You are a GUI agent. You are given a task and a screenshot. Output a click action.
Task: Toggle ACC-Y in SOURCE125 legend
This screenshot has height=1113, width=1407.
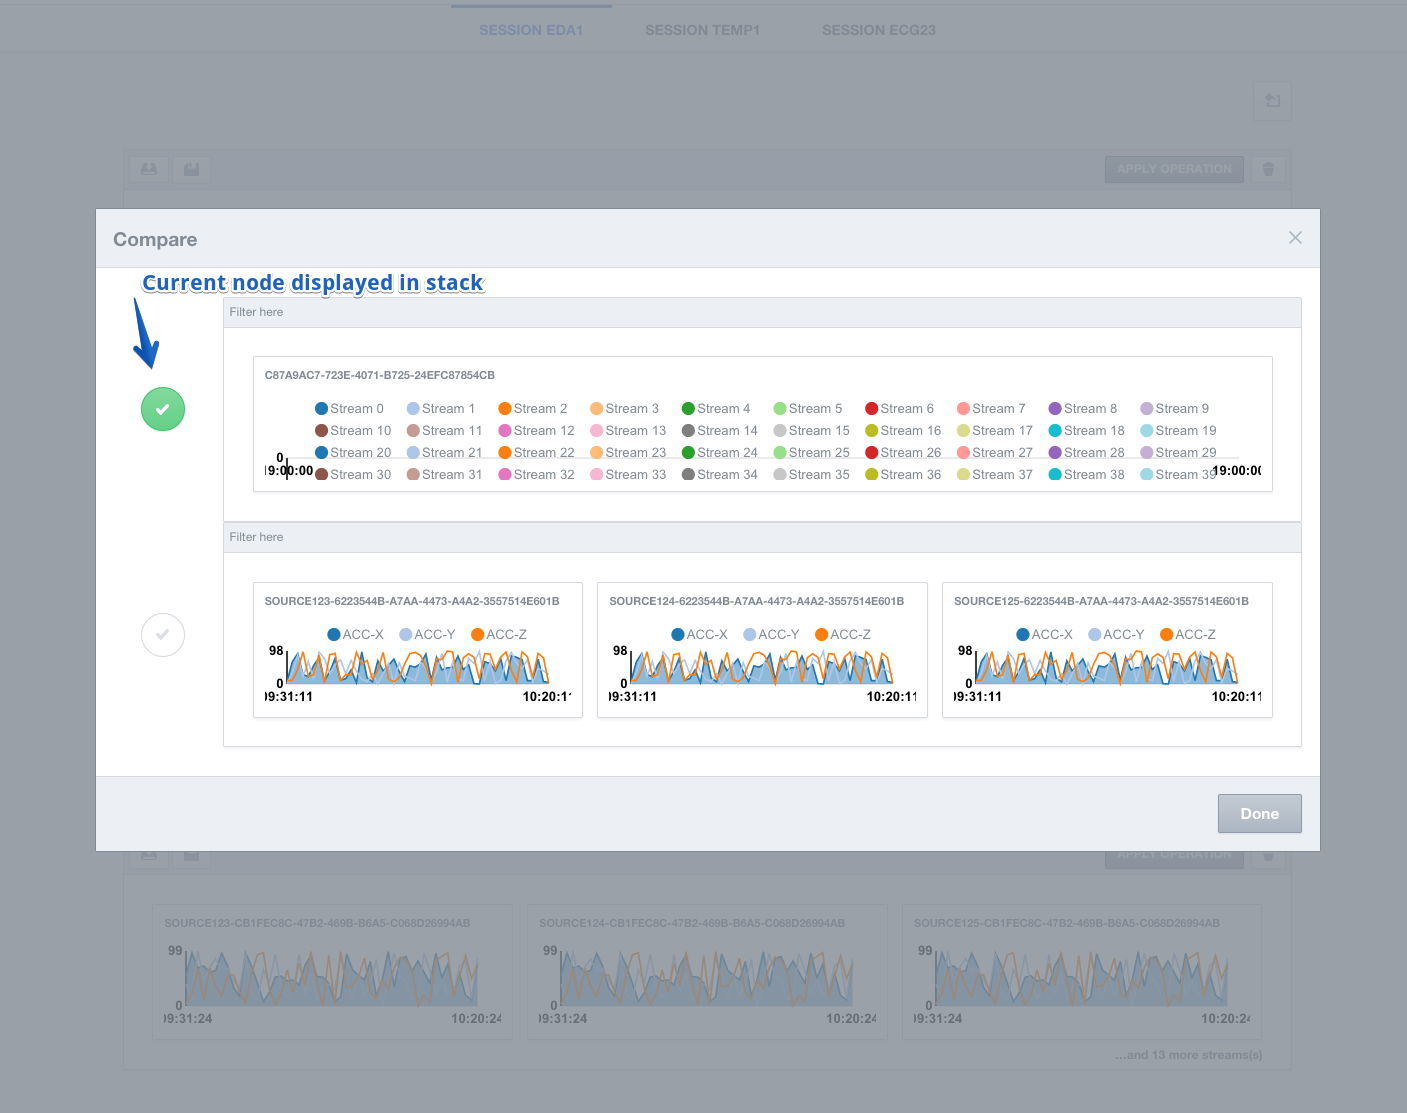[x=1117, y=634]
